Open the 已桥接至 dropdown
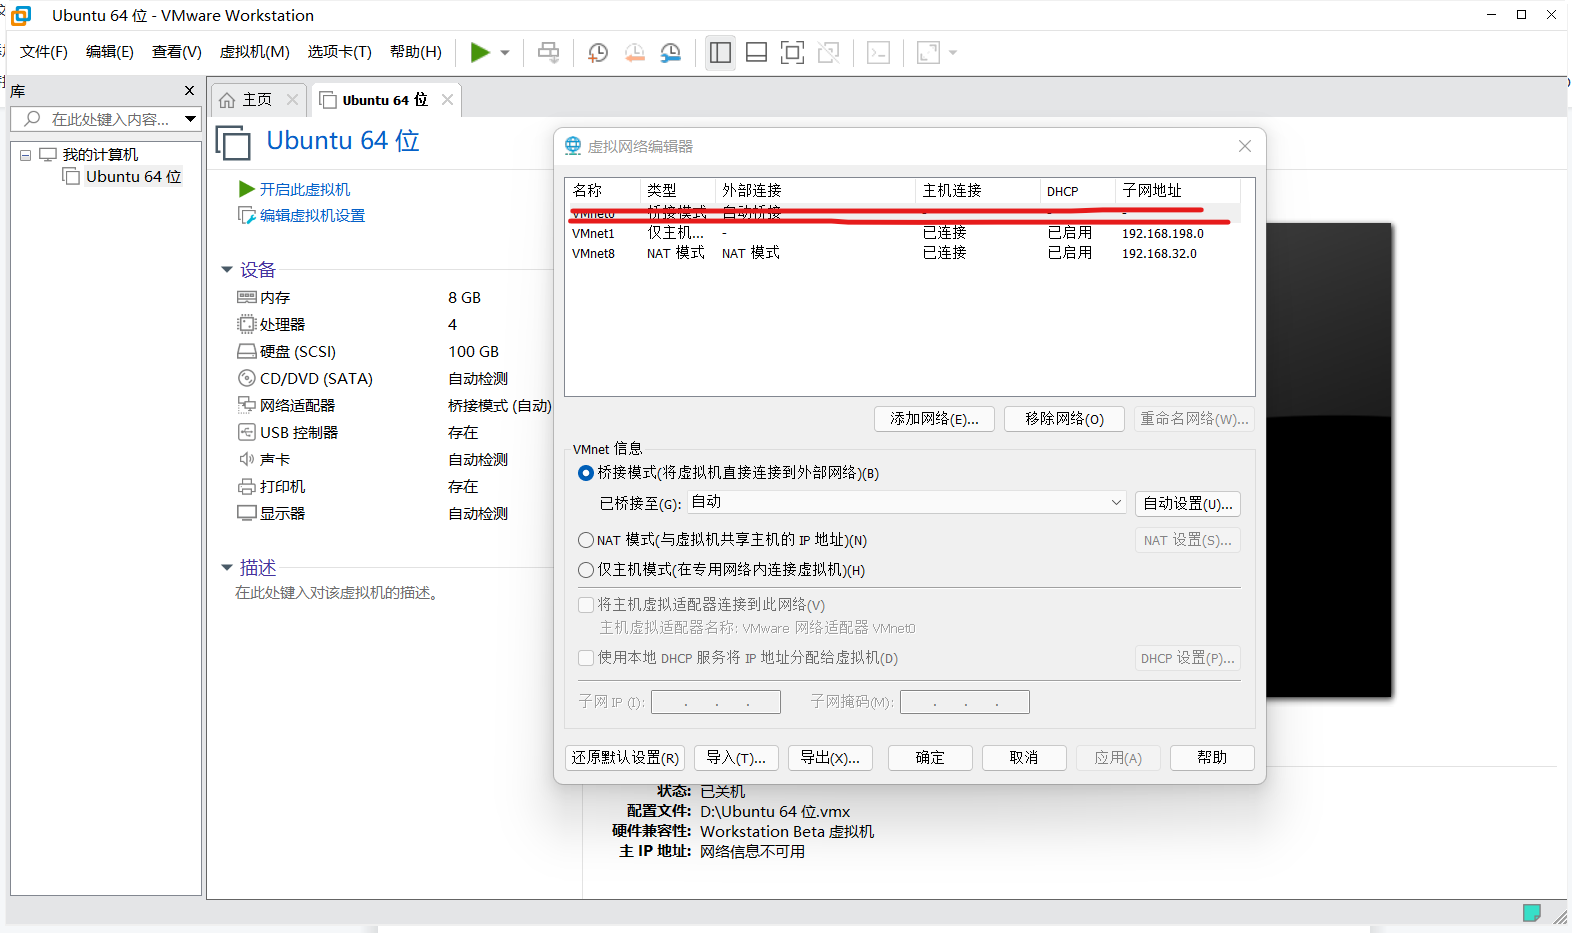This screenshot has height=933, width=1572. [x=907, y=502]
